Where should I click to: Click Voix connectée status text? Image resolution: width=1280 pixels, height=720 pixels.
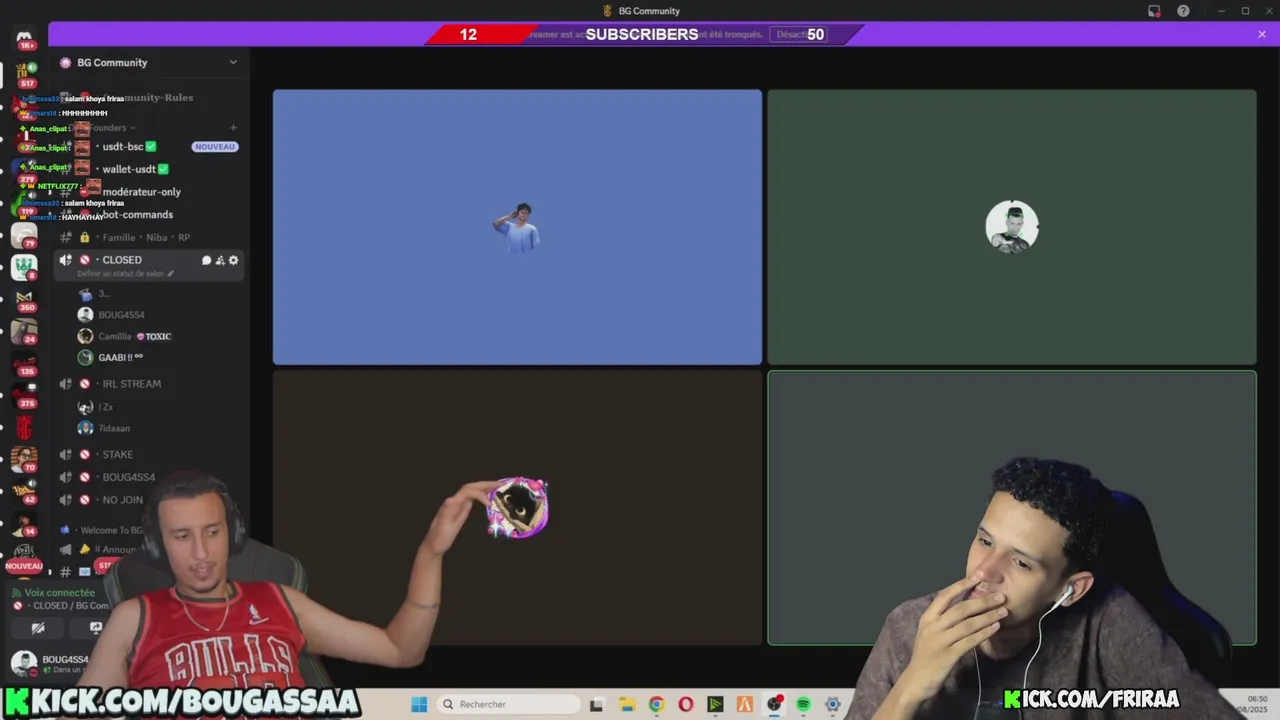[59, 593]
